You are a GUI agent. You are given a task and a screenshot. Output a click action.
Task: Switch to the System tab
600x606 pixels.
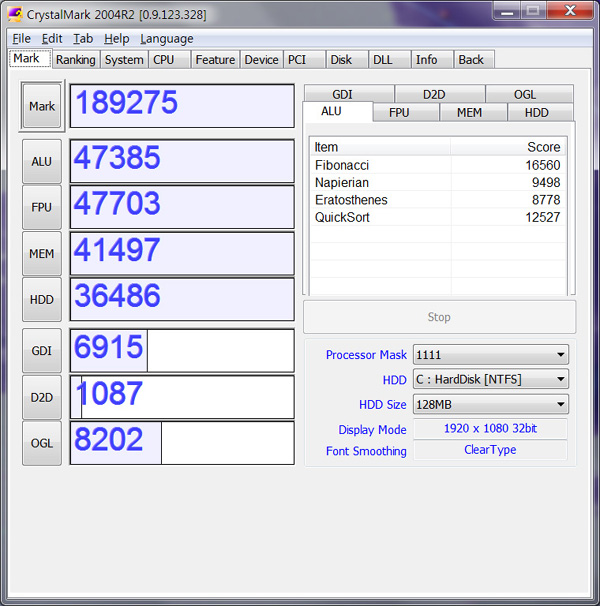(x=124, y=60)
